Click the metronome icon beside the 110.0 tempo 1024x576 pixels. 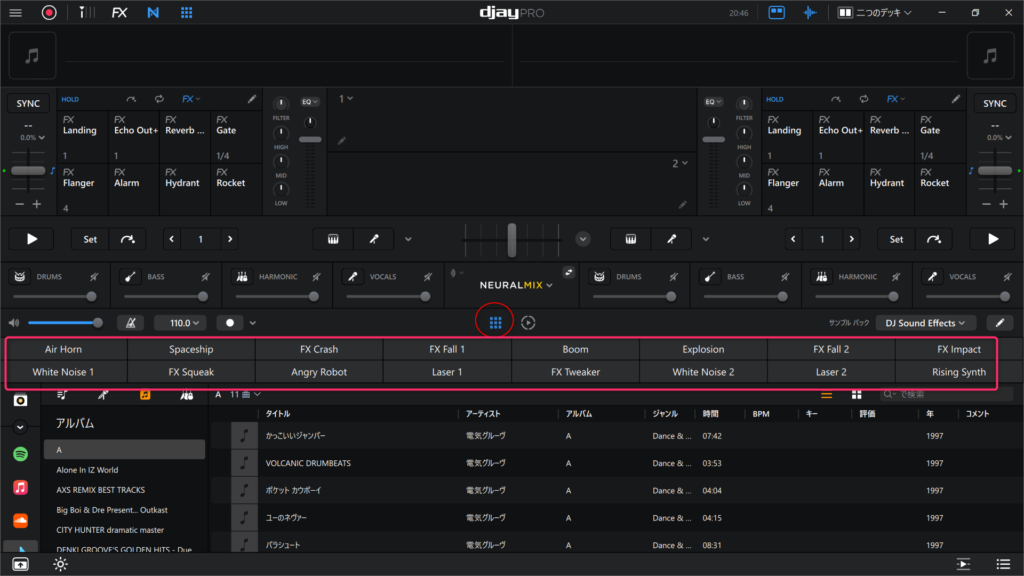click(131, 323)
